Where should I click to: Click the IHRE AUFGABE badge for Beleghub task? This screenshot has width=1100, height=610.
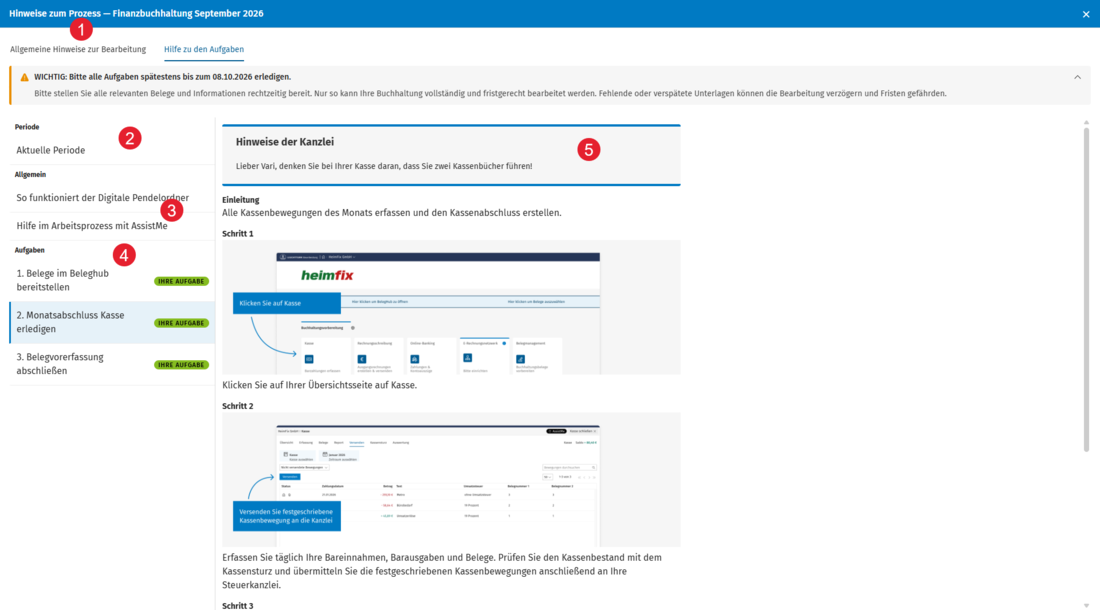182,281
